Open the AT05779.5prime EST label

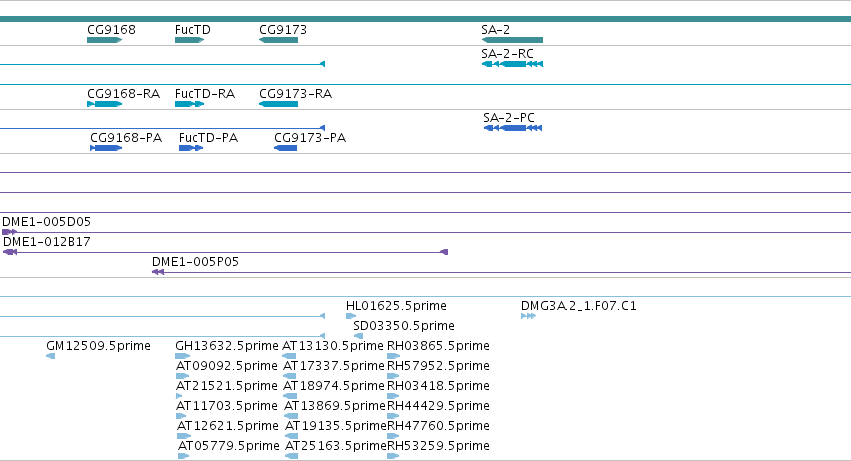tap(228, 446)
